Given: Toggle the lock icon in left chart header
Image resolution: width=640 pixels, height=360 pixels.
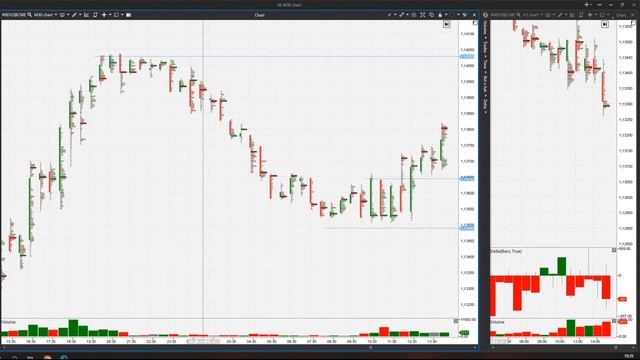Looking at the screenshot, I should coord(440,15).
